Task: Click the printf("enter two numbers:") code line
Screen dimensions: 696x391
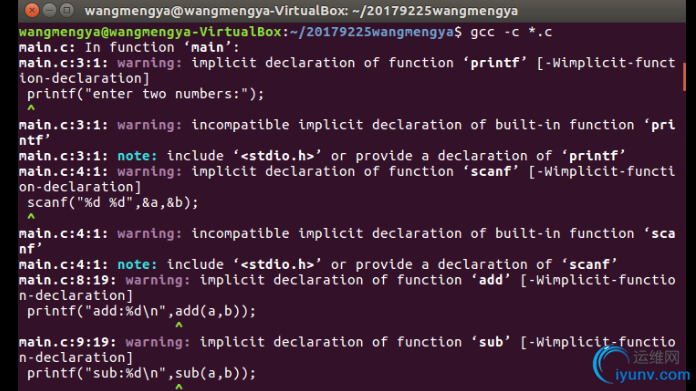Action: point(146,94)
